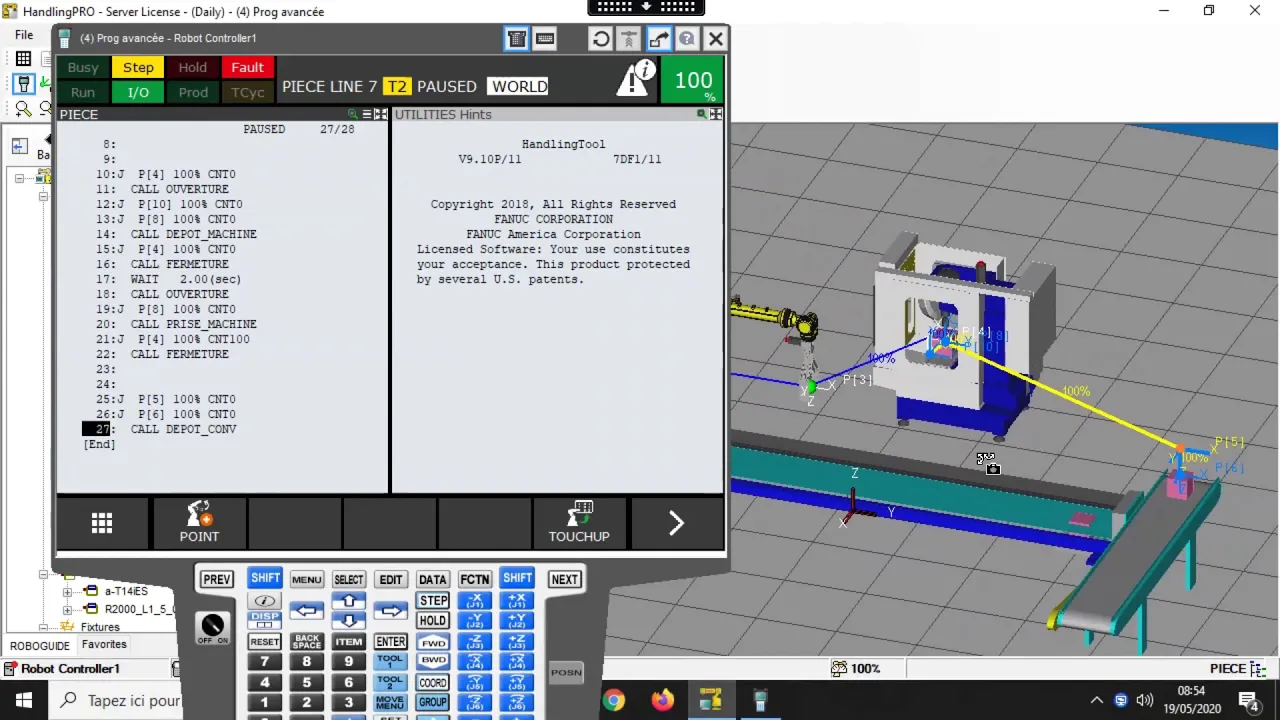Click the DISP key
The height and width of the screenshot is (720, 1280).
point(265,620)
